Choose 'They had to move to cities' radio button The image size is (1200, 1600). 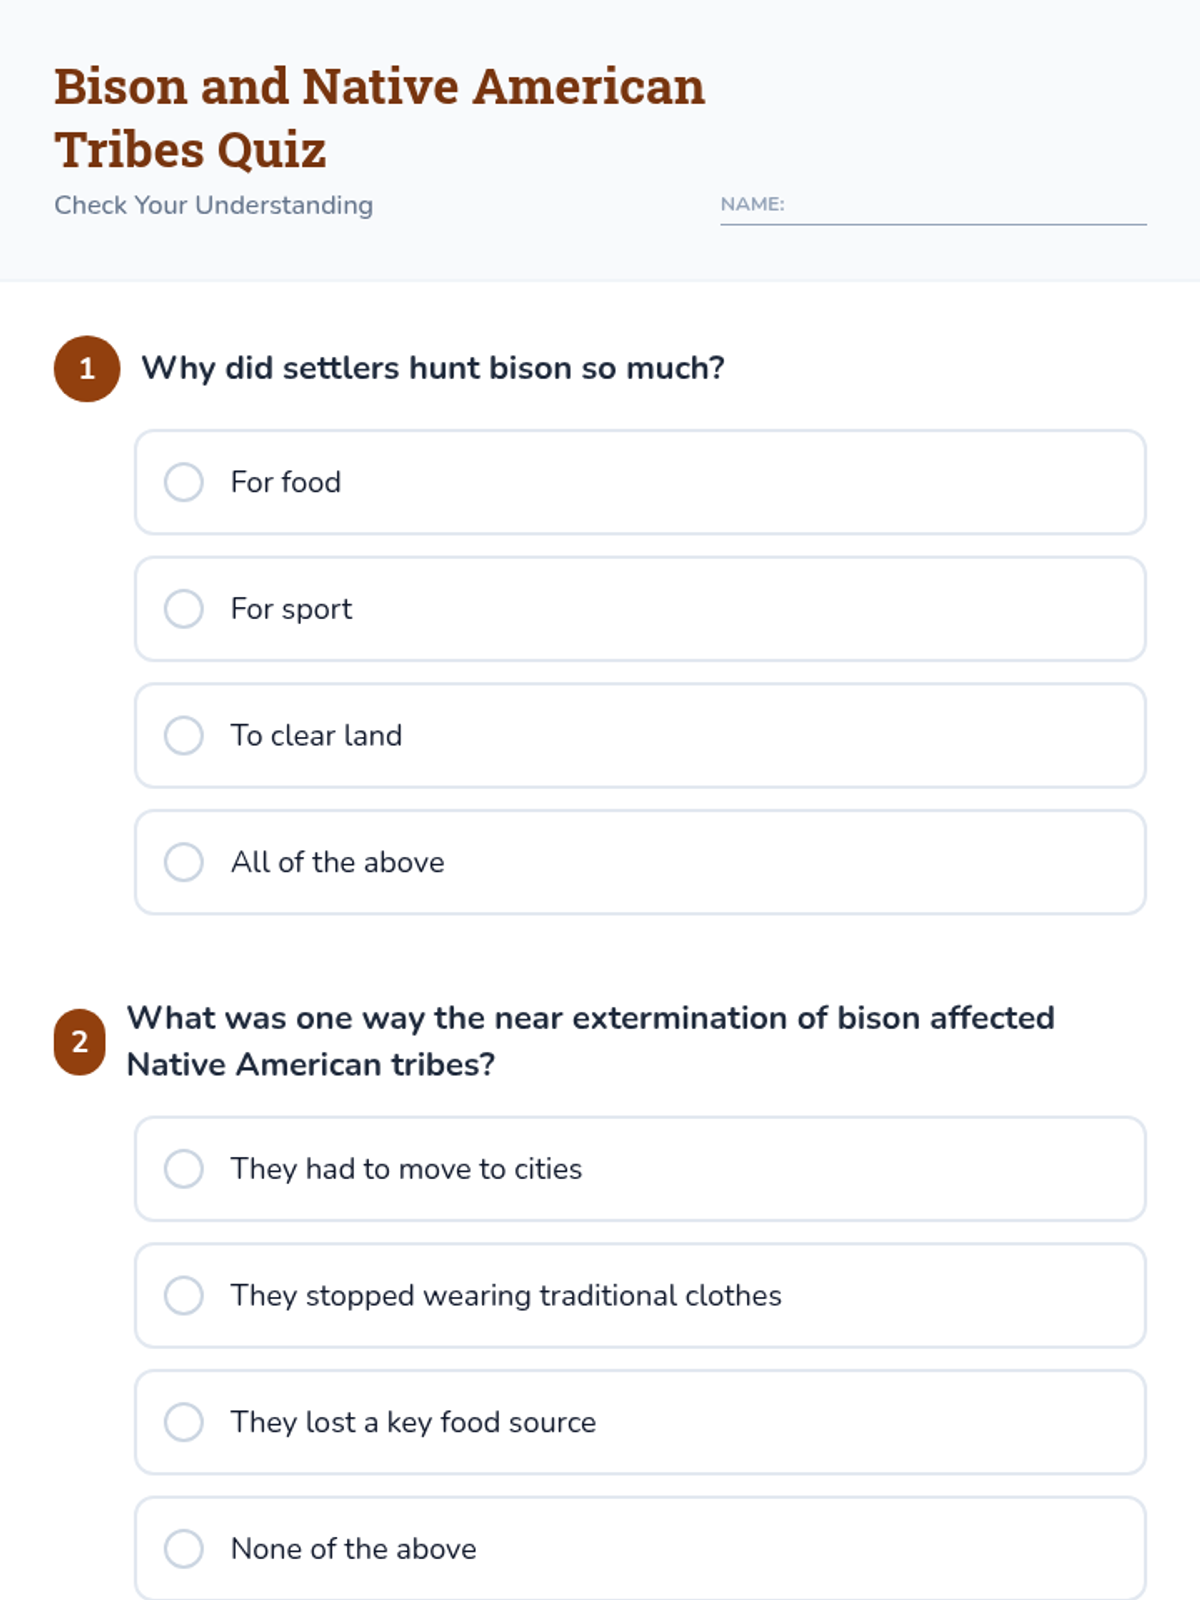(184, 1168)
